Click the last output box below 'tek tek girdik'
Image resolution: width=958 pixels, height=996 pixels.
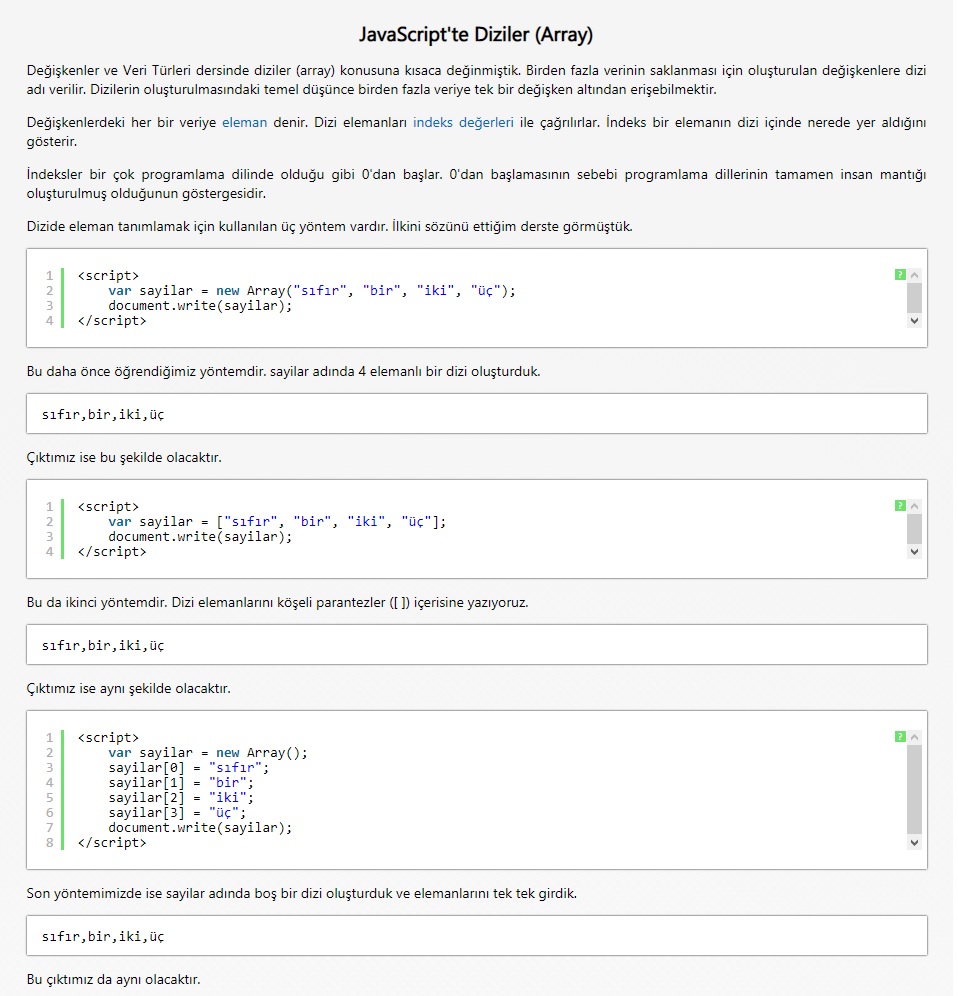476,936
